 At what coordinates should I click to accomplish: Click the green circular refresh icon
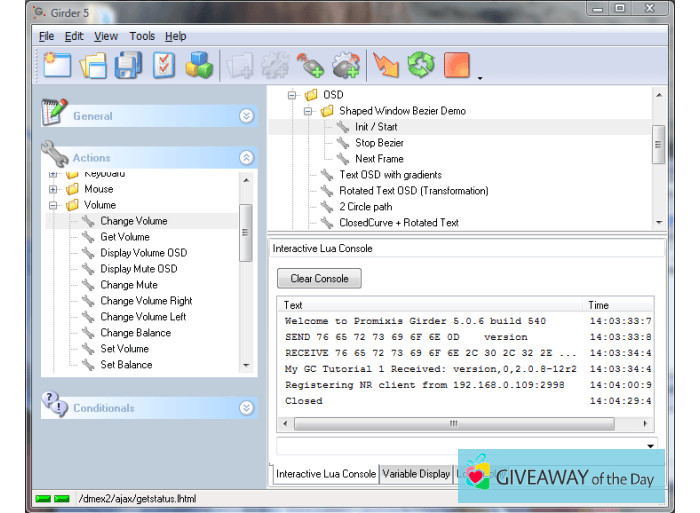point(420,66)
